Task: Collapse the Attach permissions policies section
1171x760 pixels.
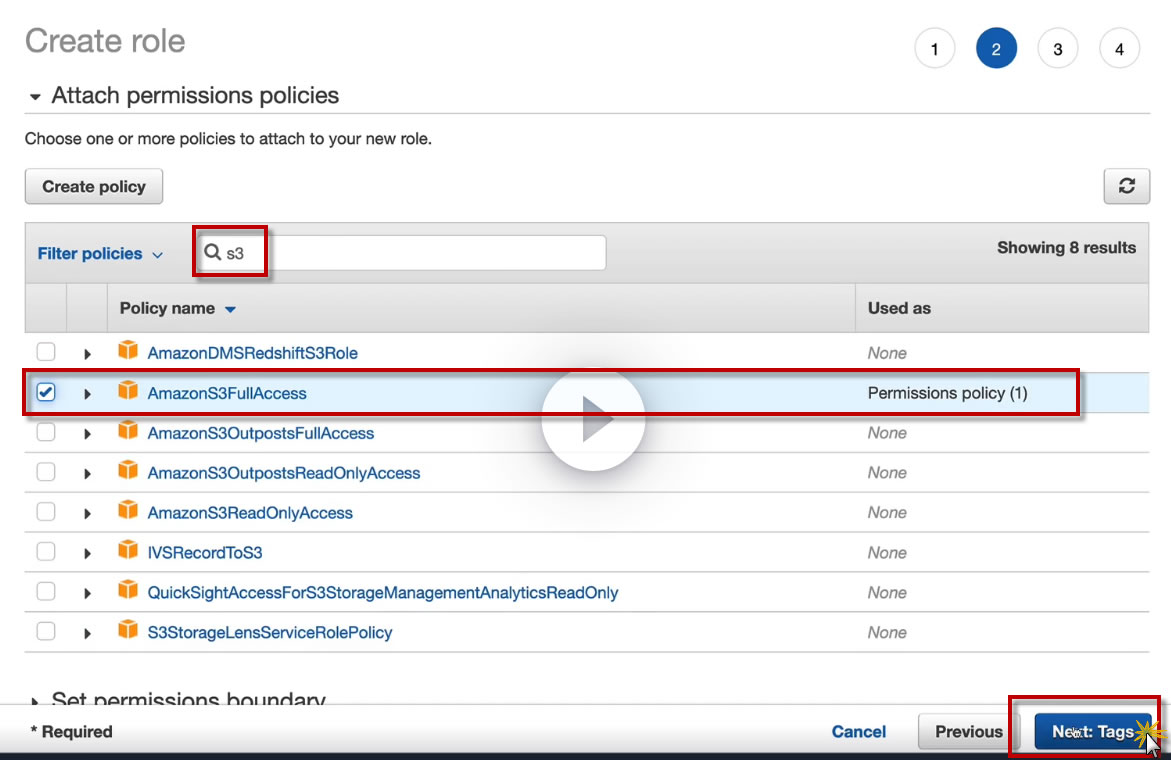Action: 36,97
